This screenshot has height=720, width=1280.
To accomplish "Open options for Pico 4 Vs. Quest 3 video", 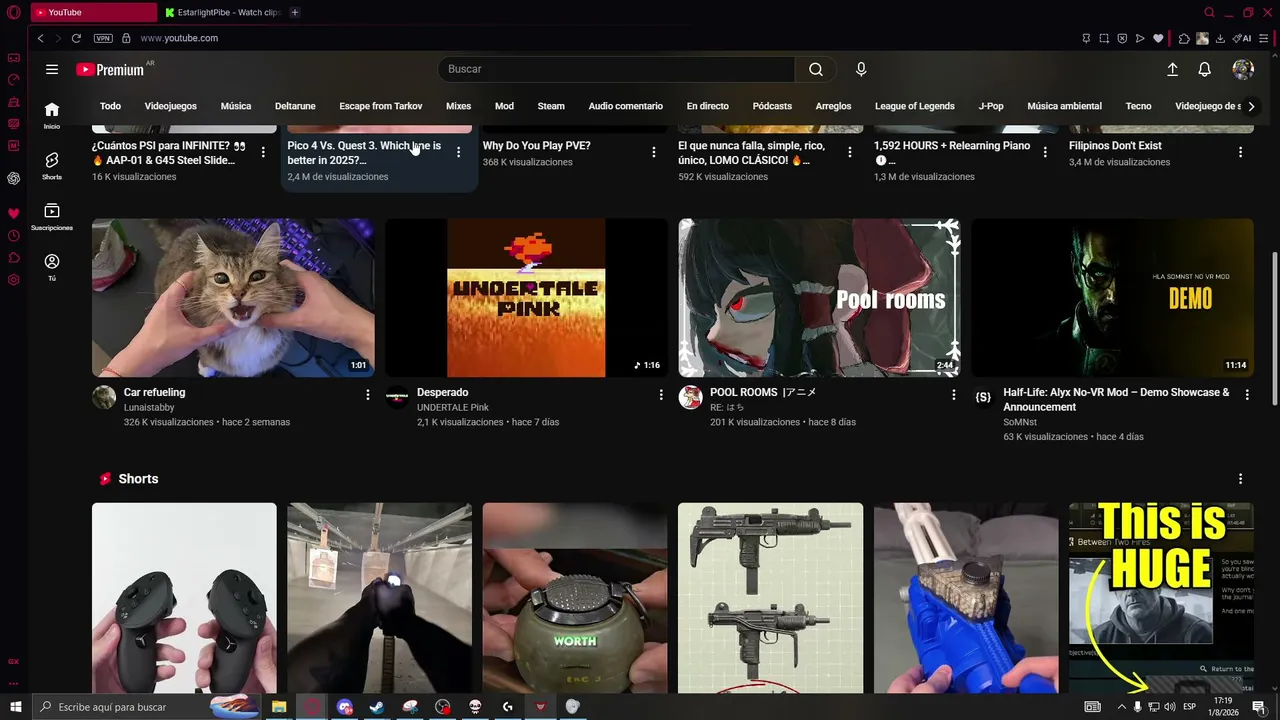I will pyautogui.click(x=458, y=152).
